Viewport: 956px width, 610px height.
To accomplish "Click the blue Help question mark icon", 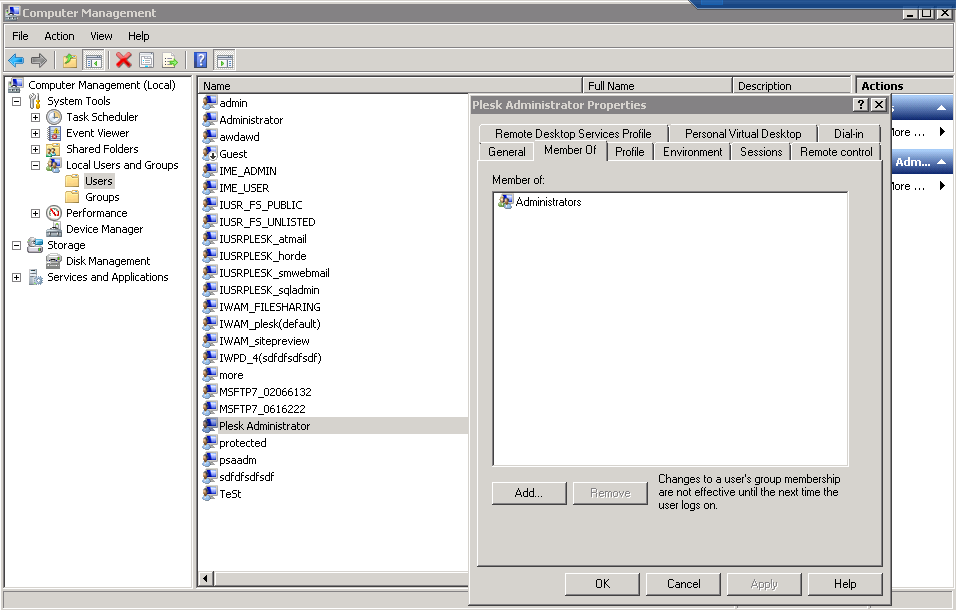I will (x=201, y=60).
